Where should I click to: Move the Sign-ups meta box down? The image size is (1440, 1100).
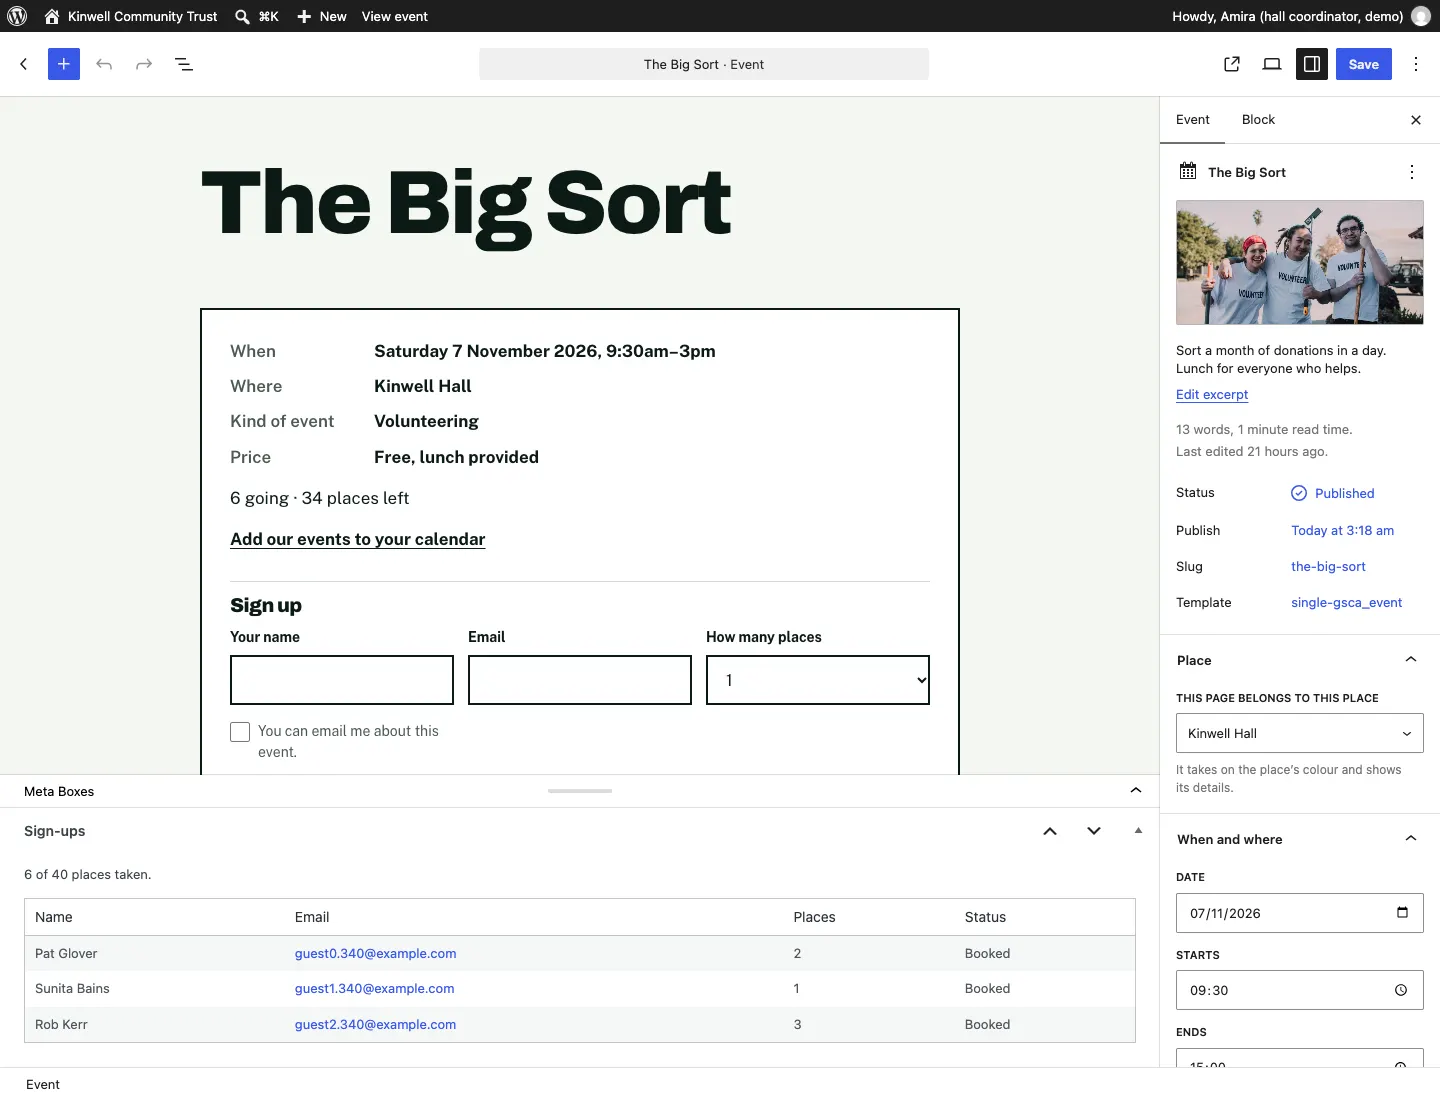pos(1094,831)
